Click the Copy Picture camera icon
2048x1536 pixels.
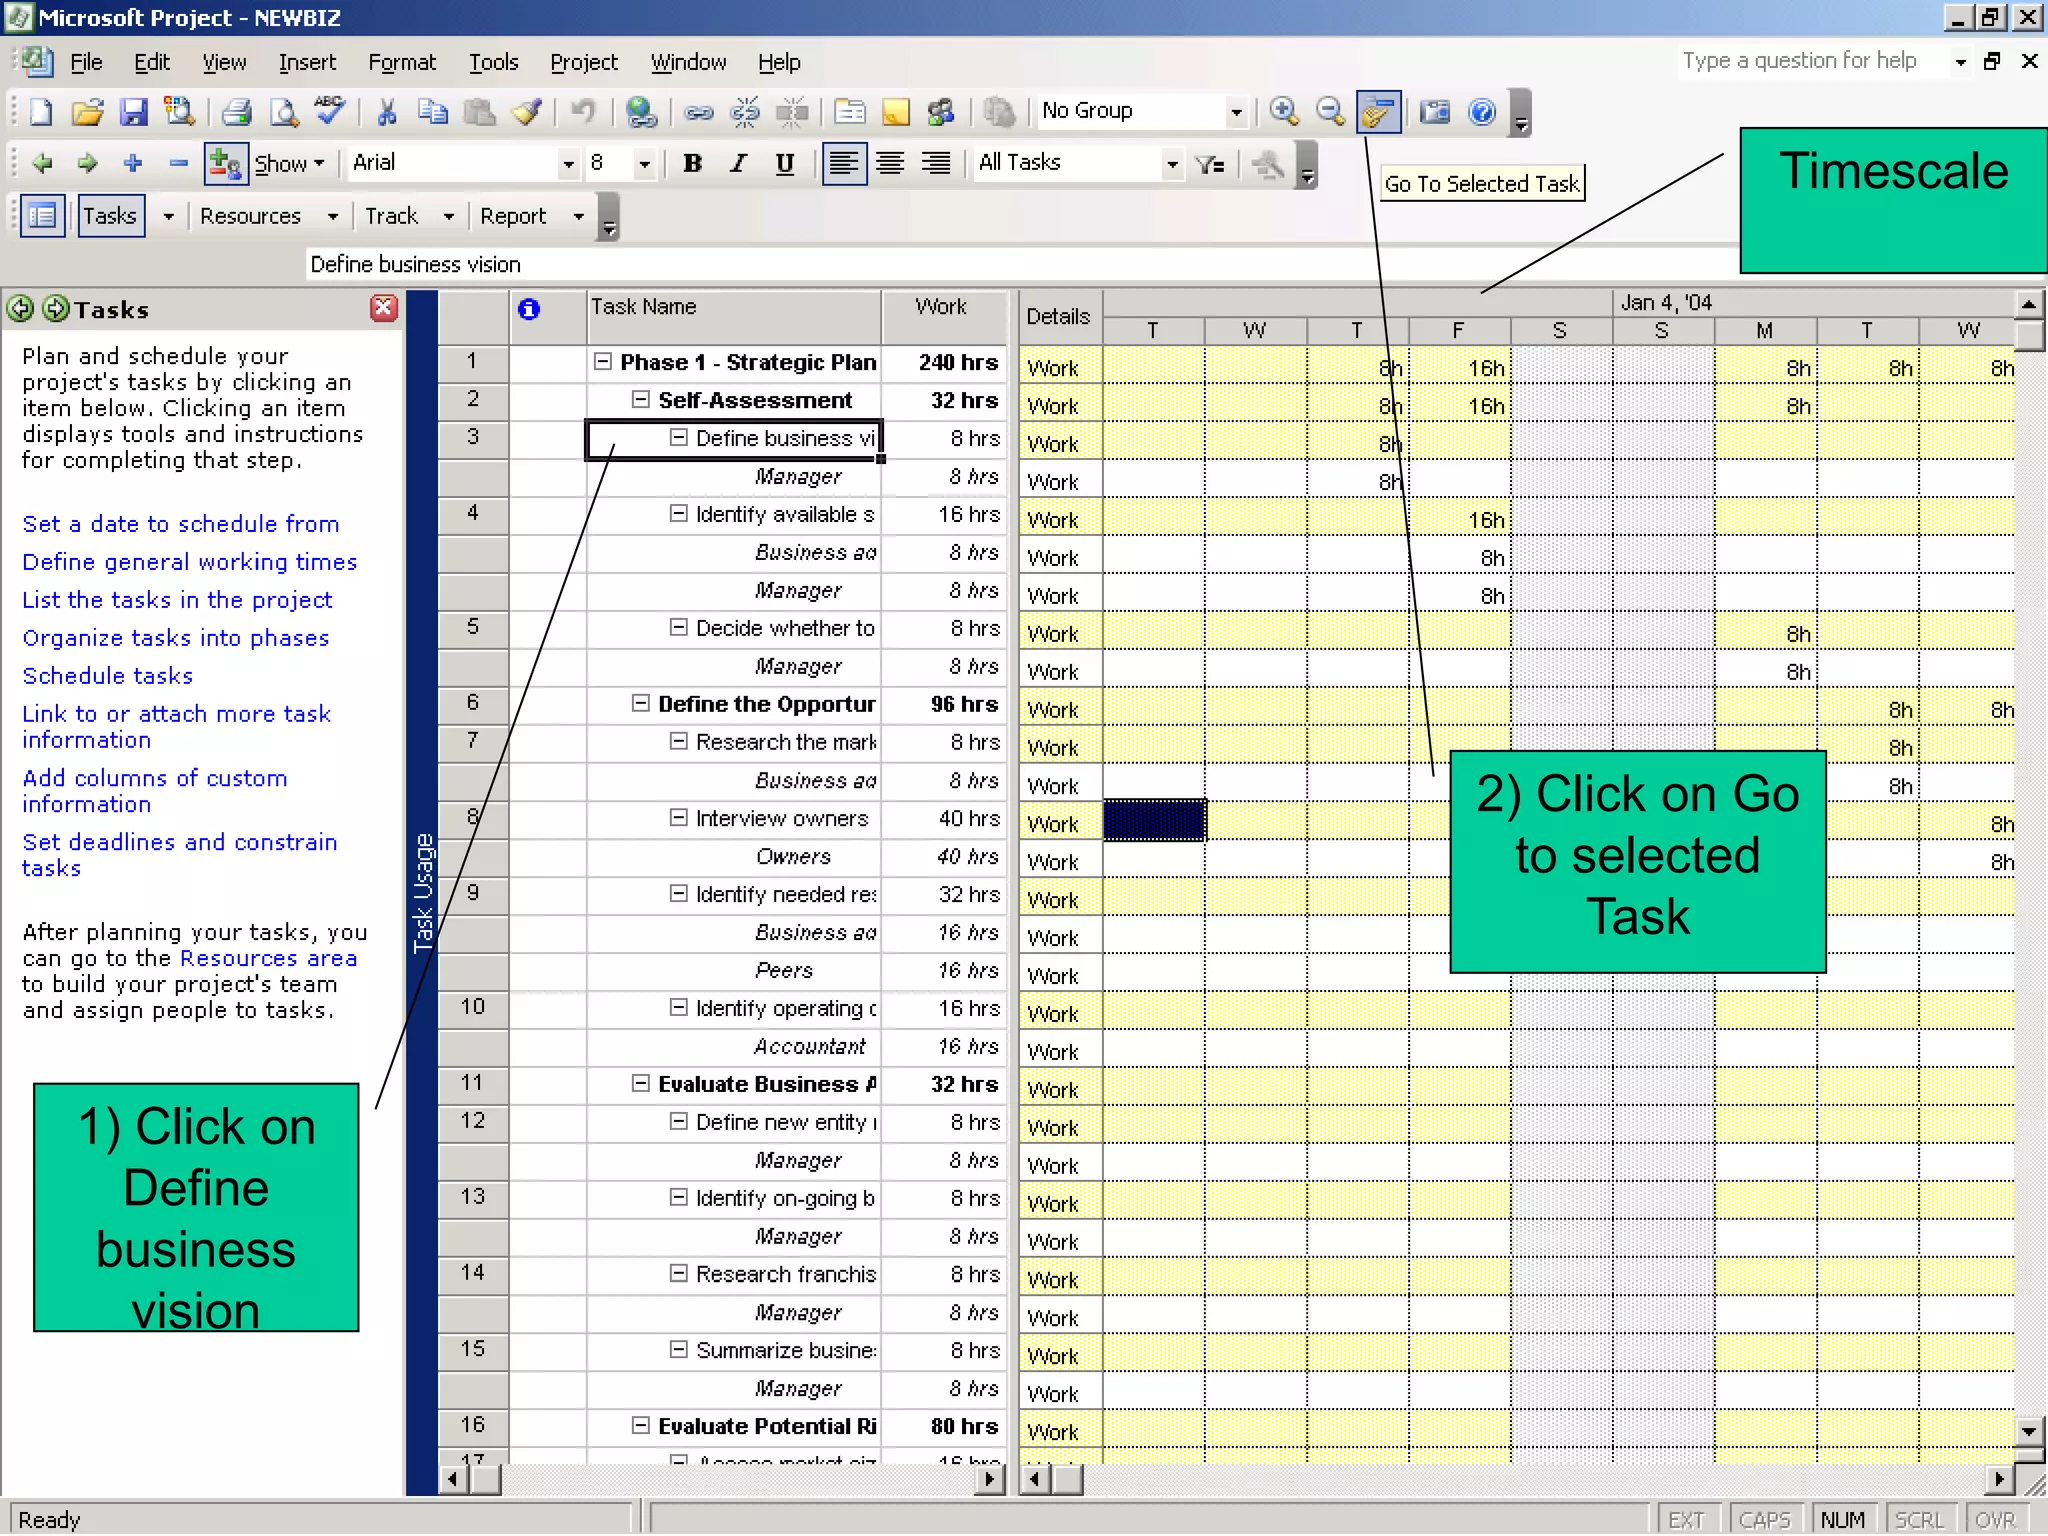tap(1435, 111)
